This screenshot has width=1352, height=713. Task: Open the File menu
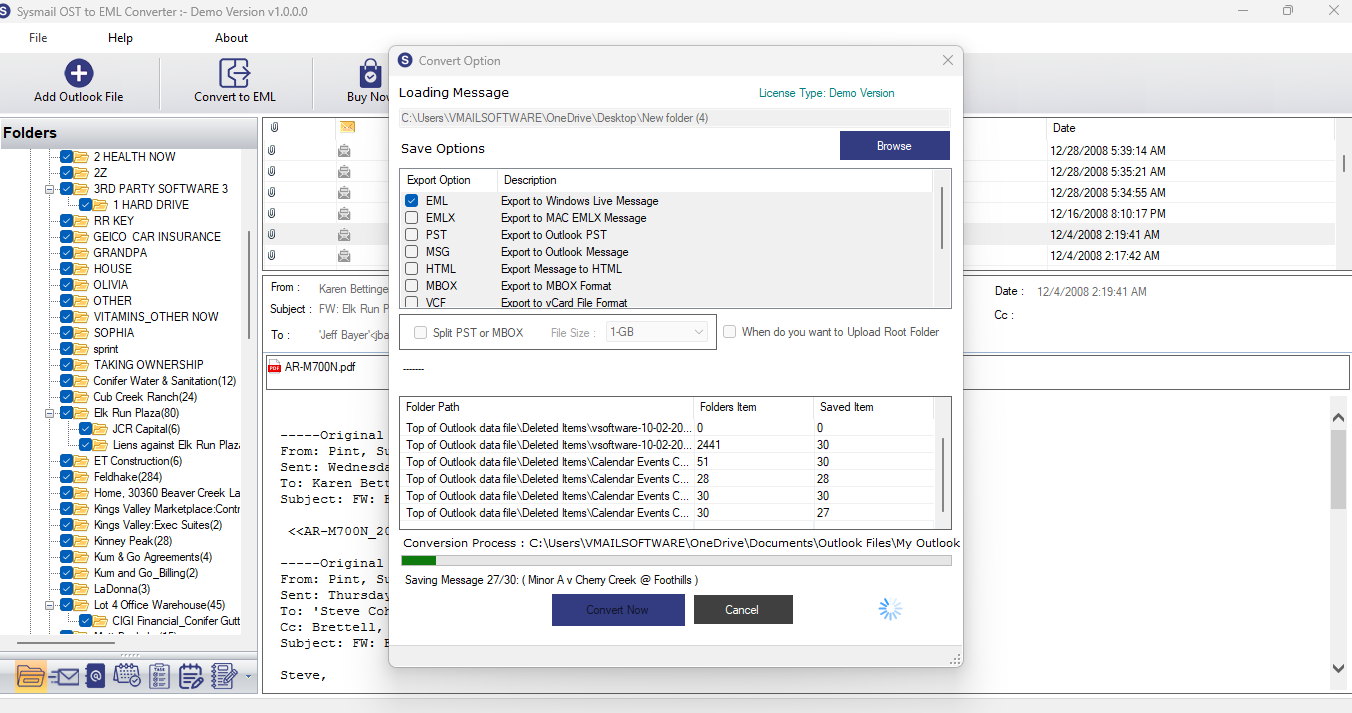[38, 38]
